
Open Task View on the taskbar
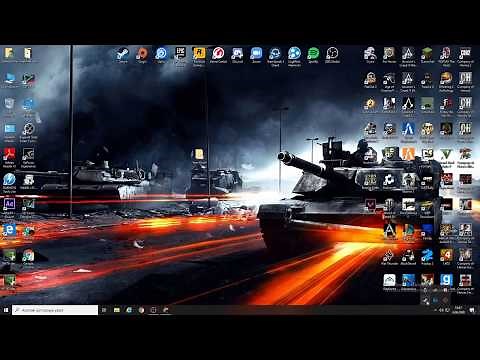coord(104,310)
